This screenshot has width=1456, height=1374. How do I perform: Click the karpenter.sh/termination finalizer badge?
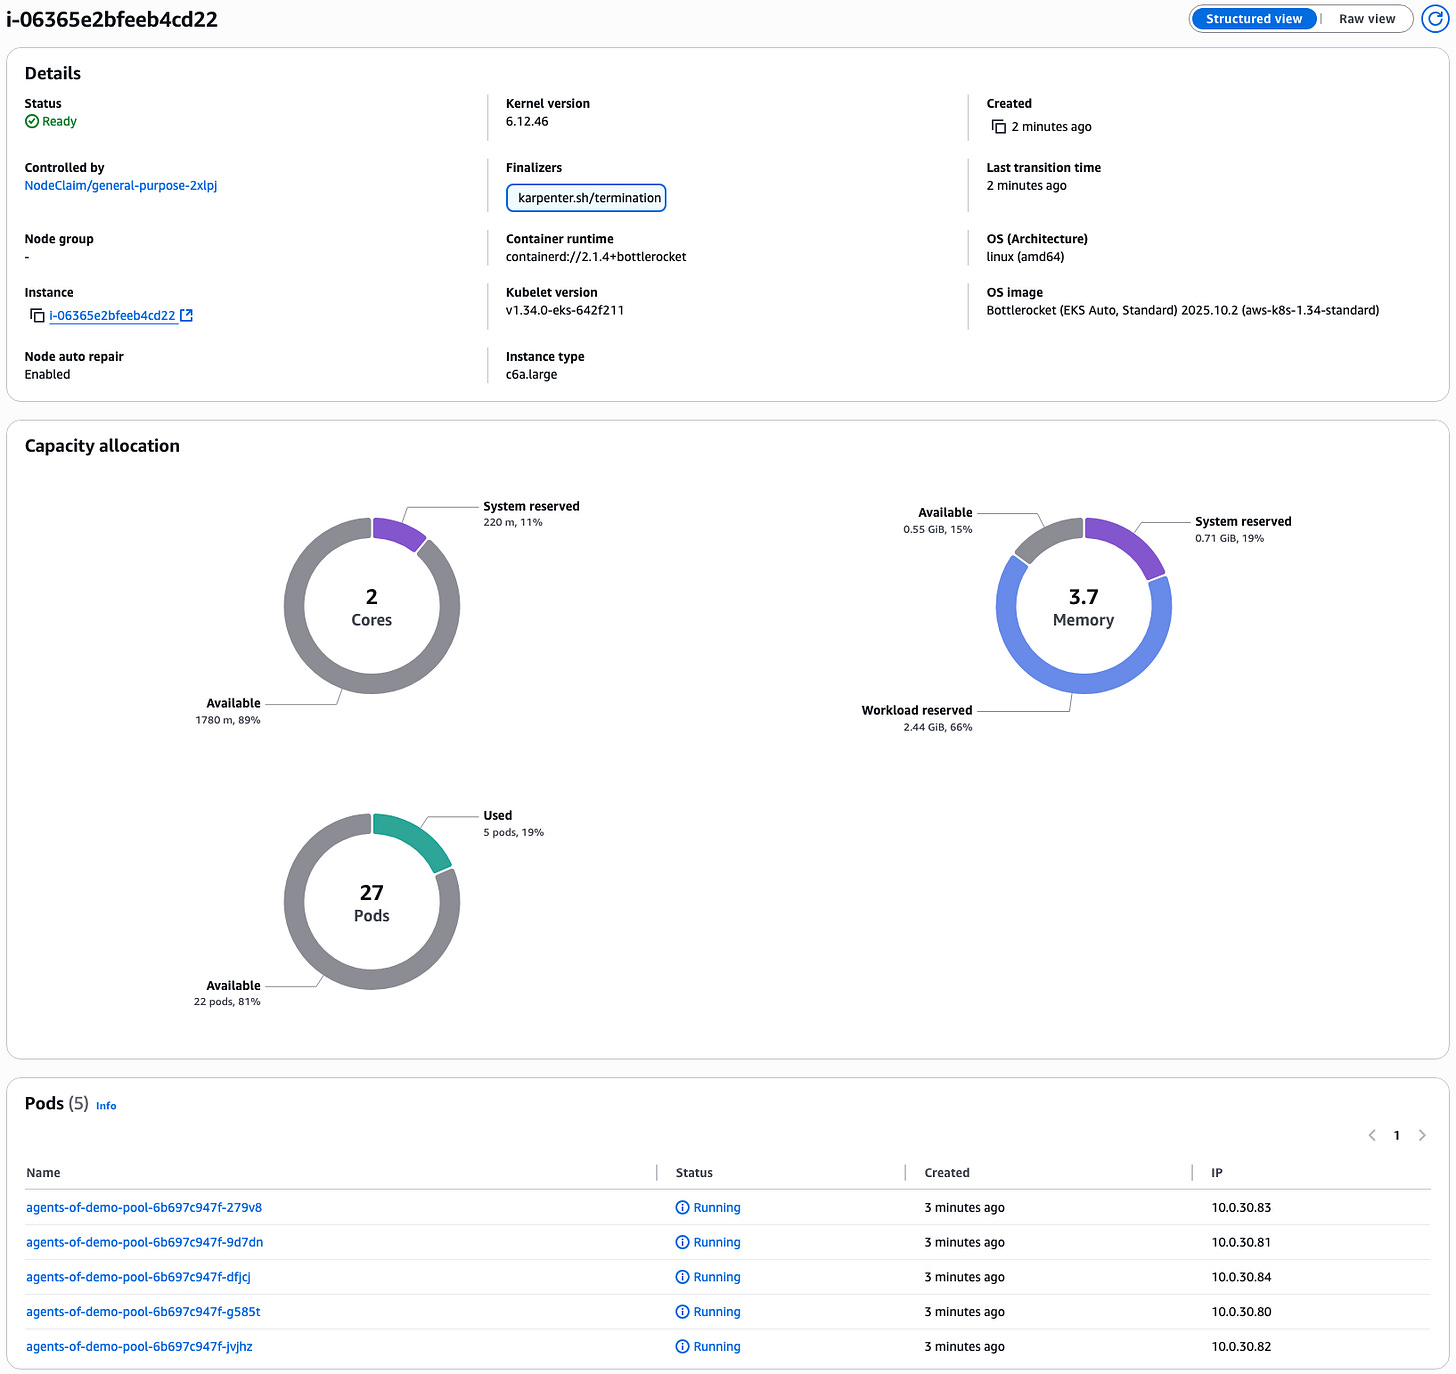click(x=585, y=197)
